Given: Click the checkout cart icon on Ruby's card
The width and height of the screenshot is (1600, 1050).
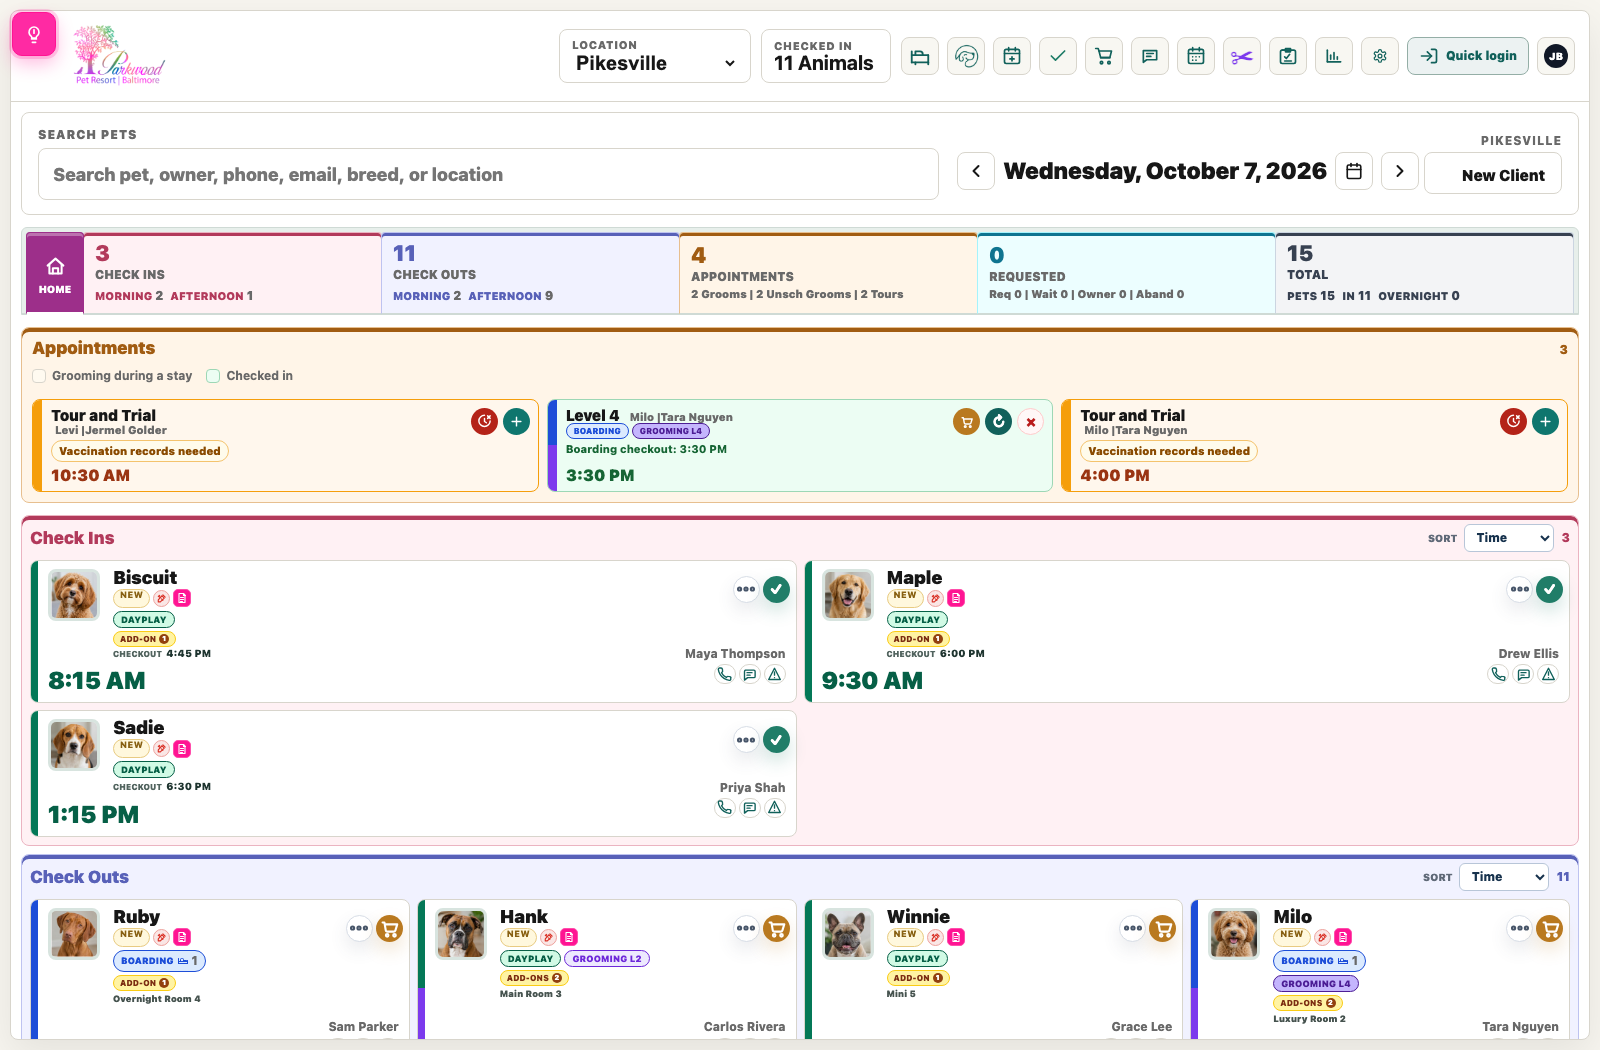Looking at the screenshot, I should click(390, 929).
